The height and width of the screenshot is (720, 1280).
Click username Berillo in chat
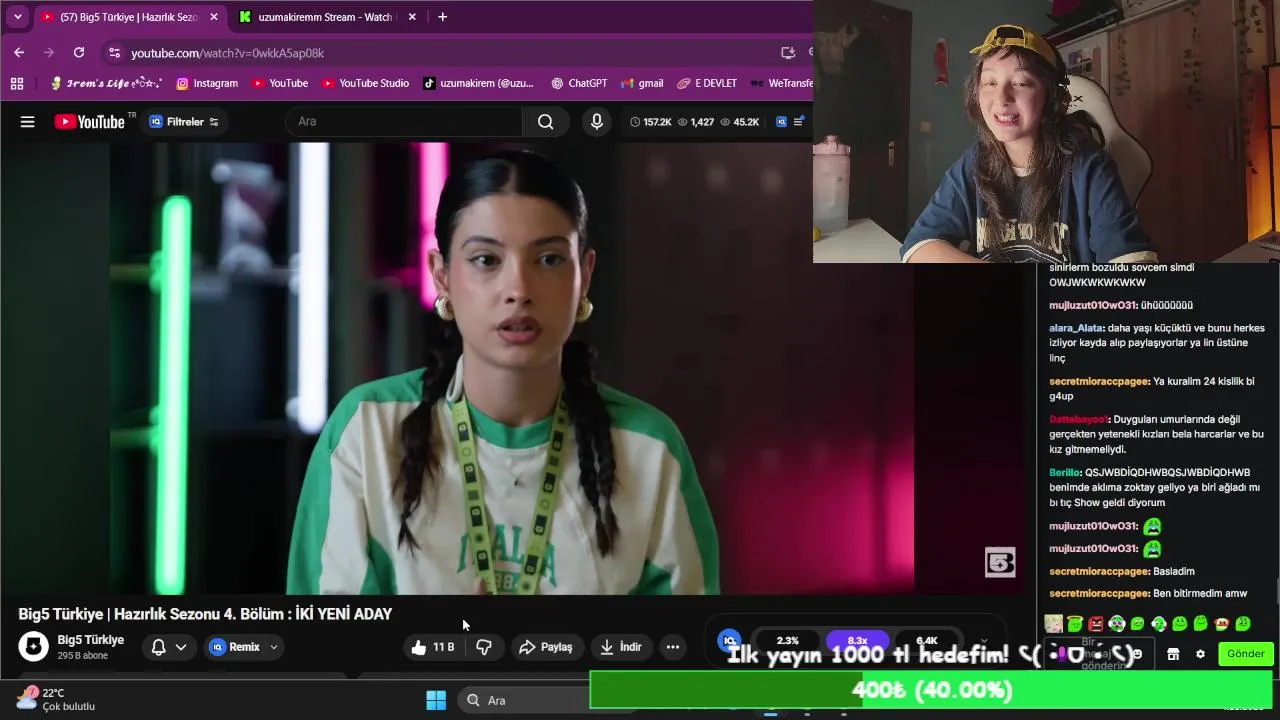[1065, 472]
